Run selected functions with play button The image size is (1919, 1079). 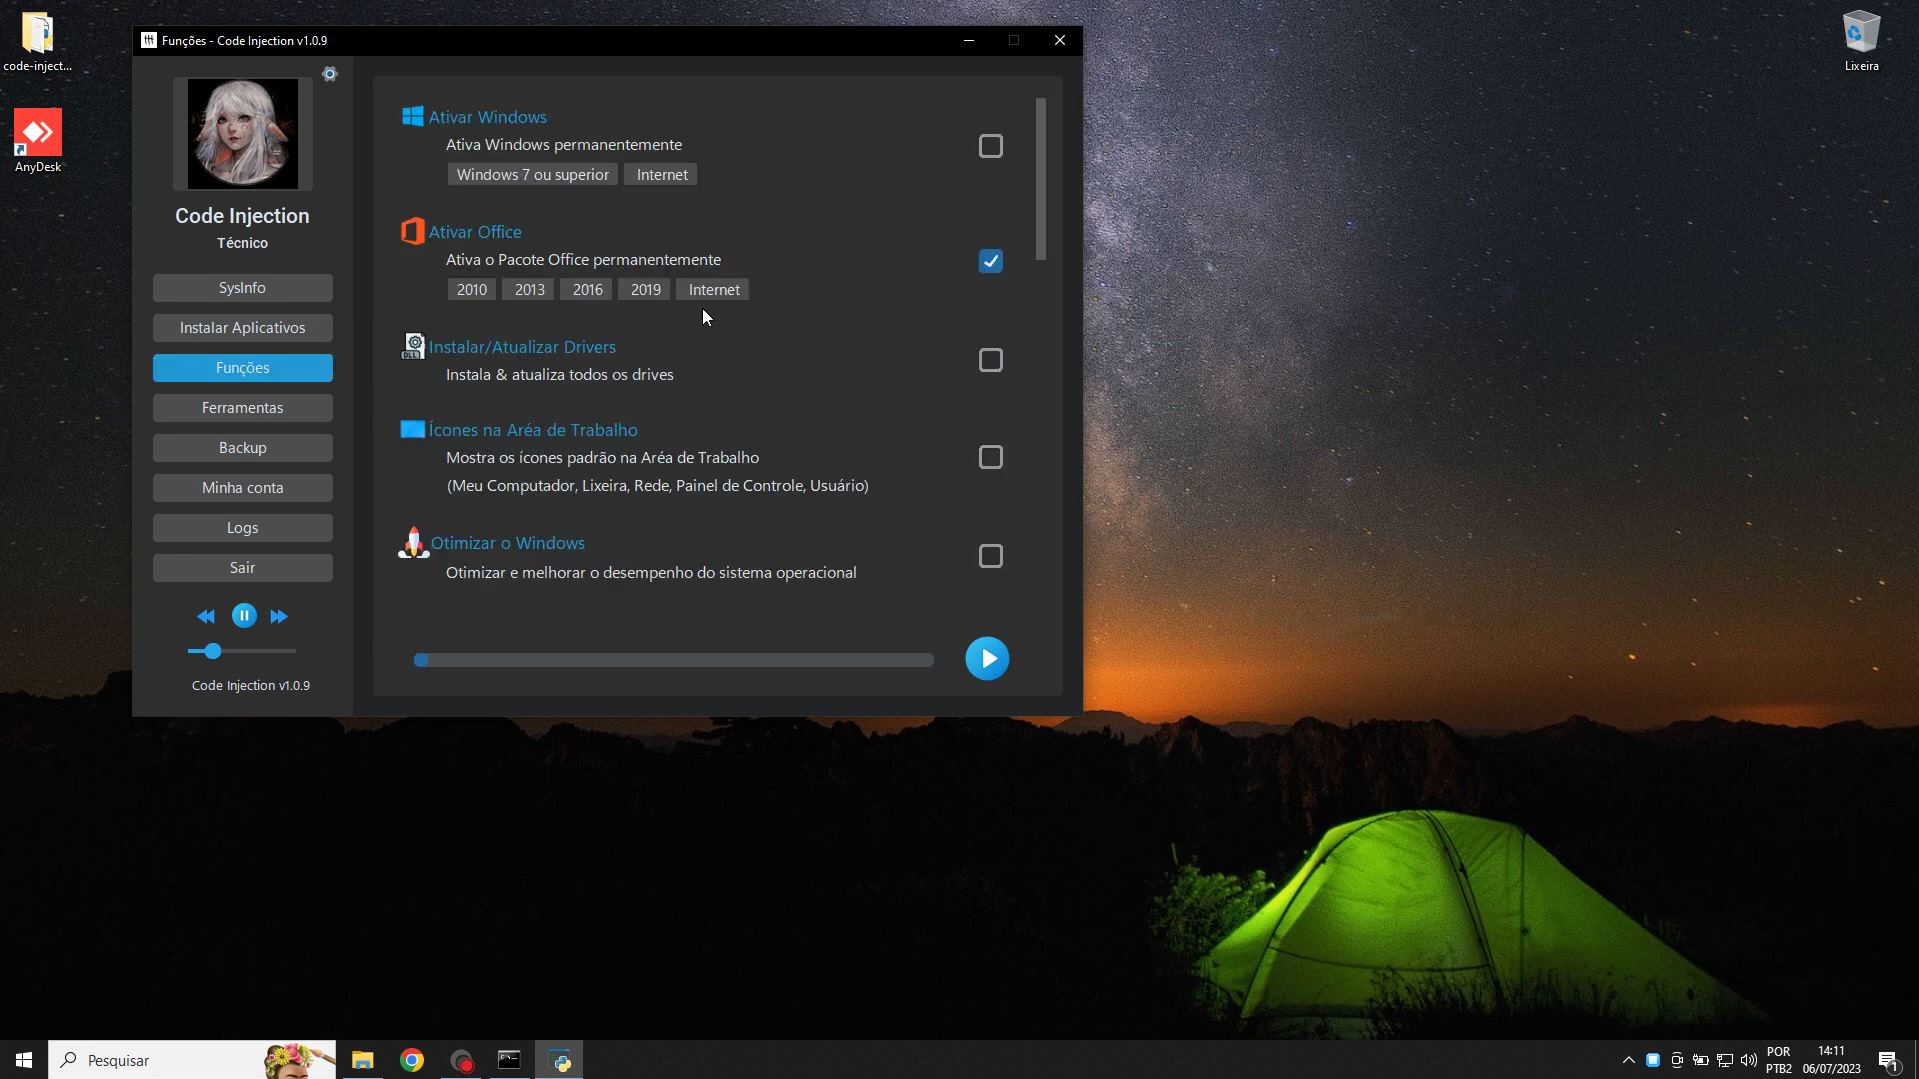click(x=987, y=659)
